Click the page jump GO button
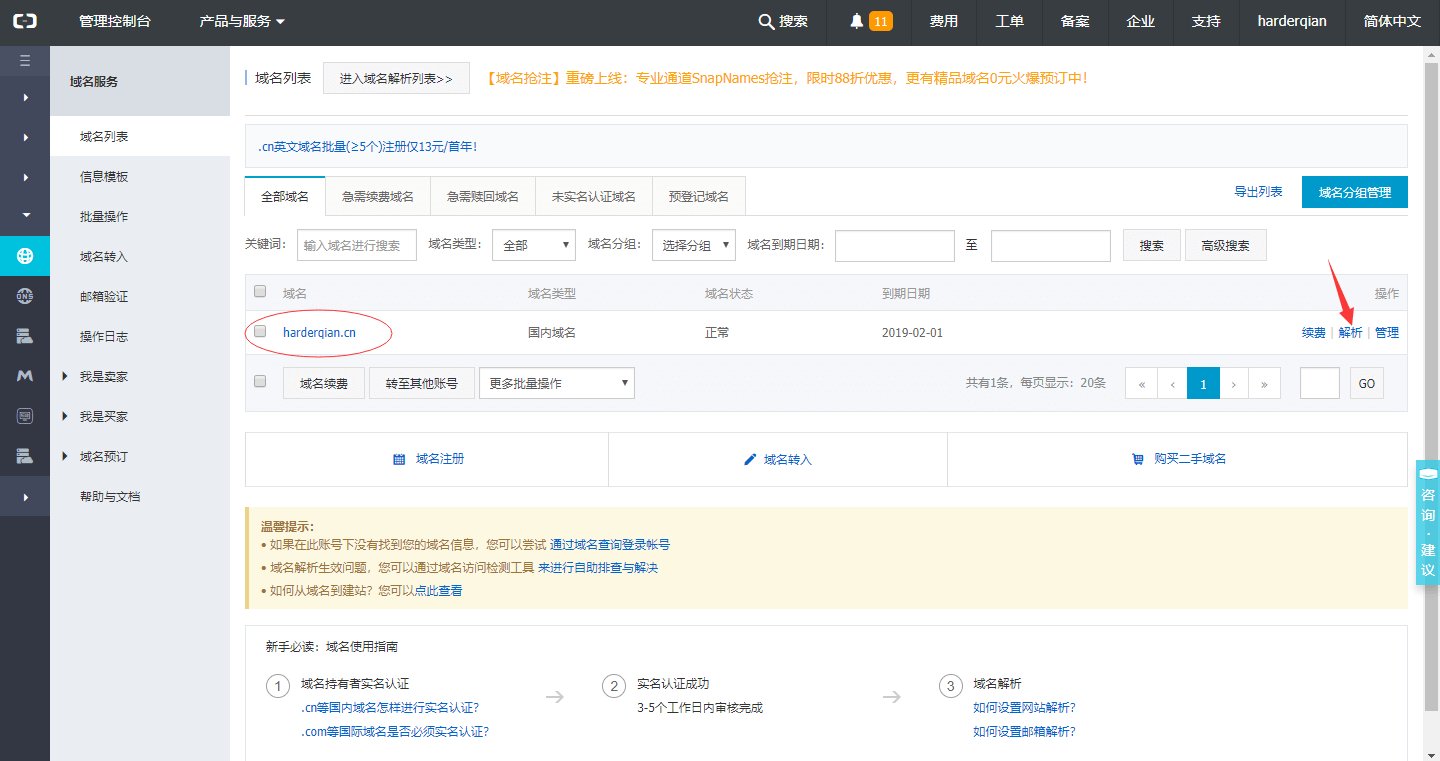This screenshot has height=761, width=1440. (1367, 383)
